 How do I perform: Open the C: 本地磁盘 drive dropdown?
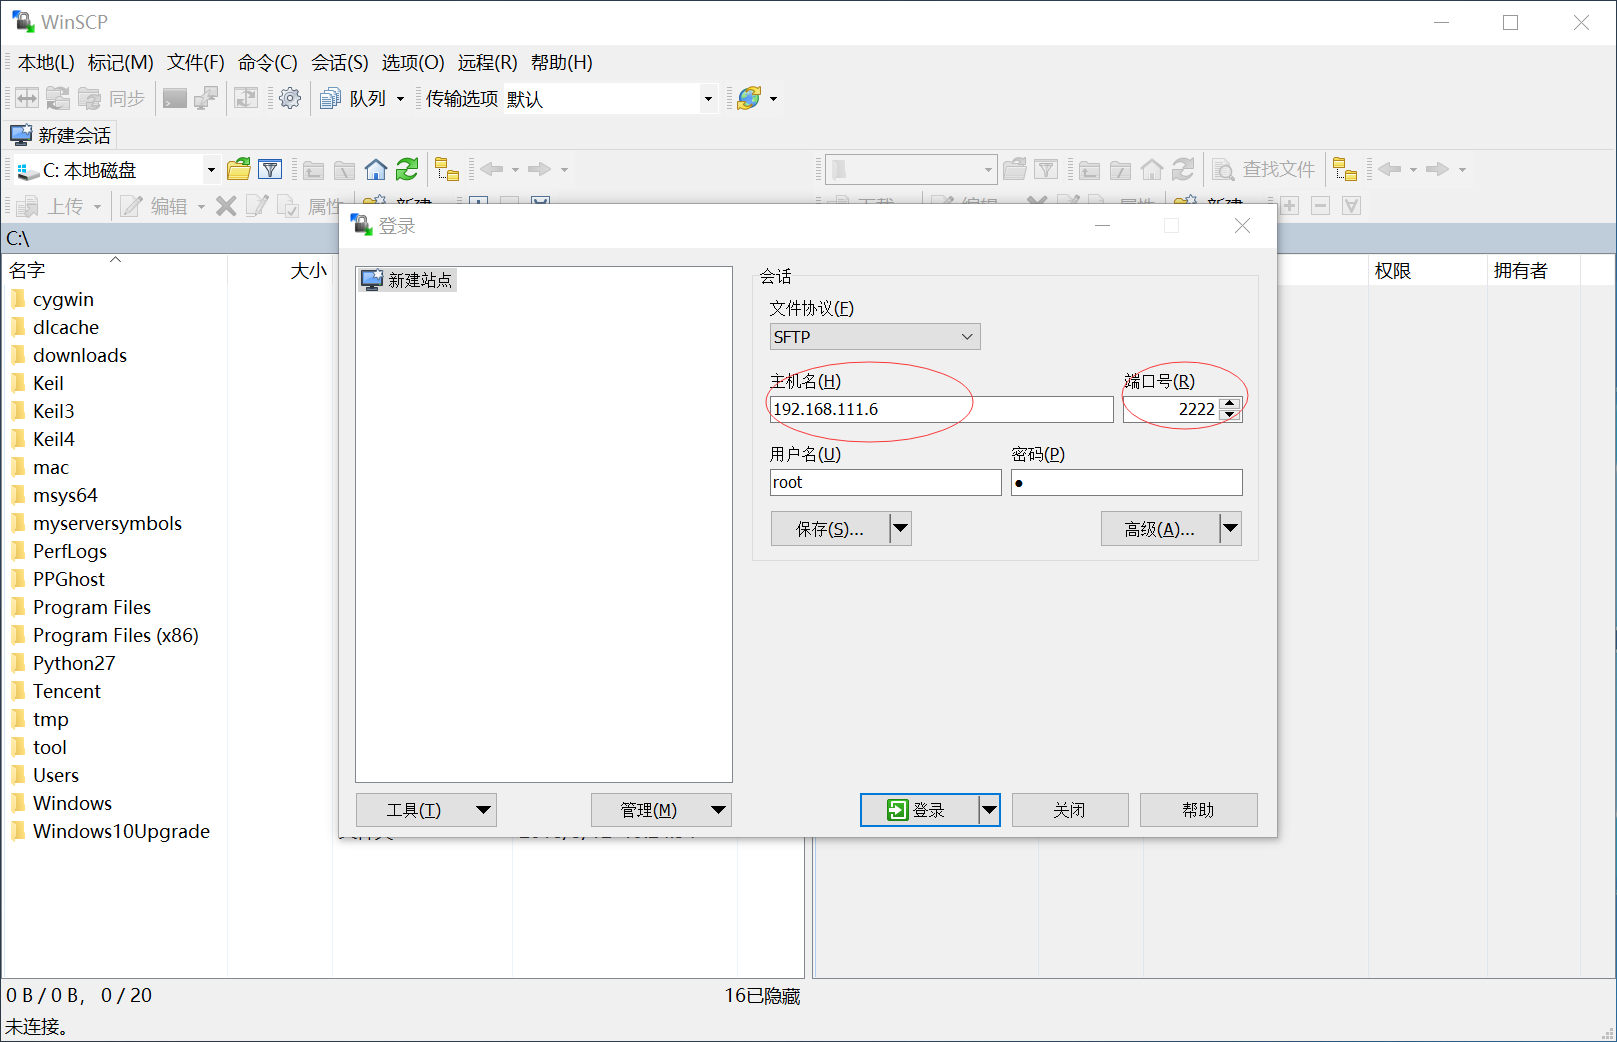(211, 169)
